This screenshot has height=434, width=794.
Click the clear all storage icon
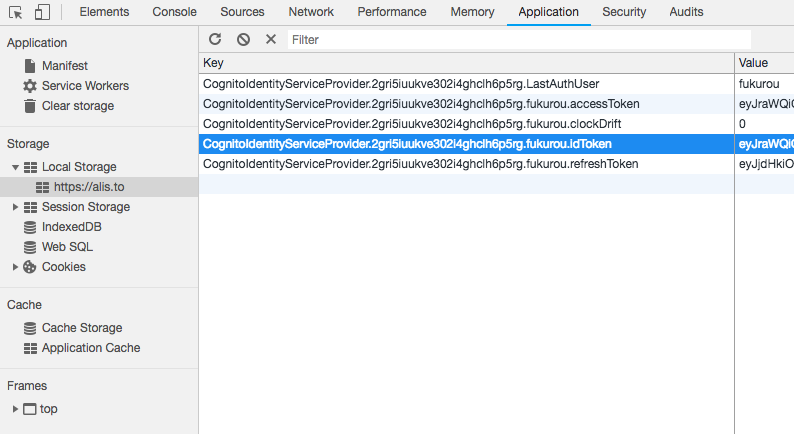pos(243,39)
